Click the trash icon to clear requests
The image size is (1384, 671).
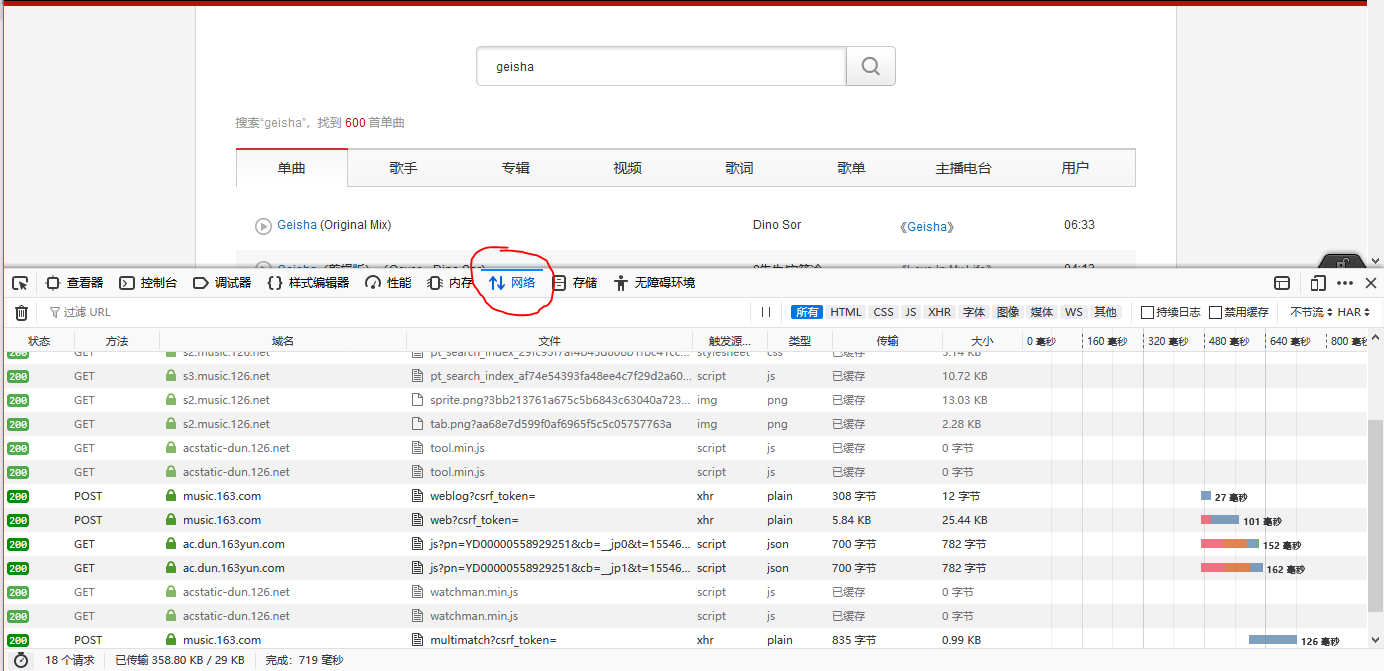pyautogui.click(x=21, y=312)
